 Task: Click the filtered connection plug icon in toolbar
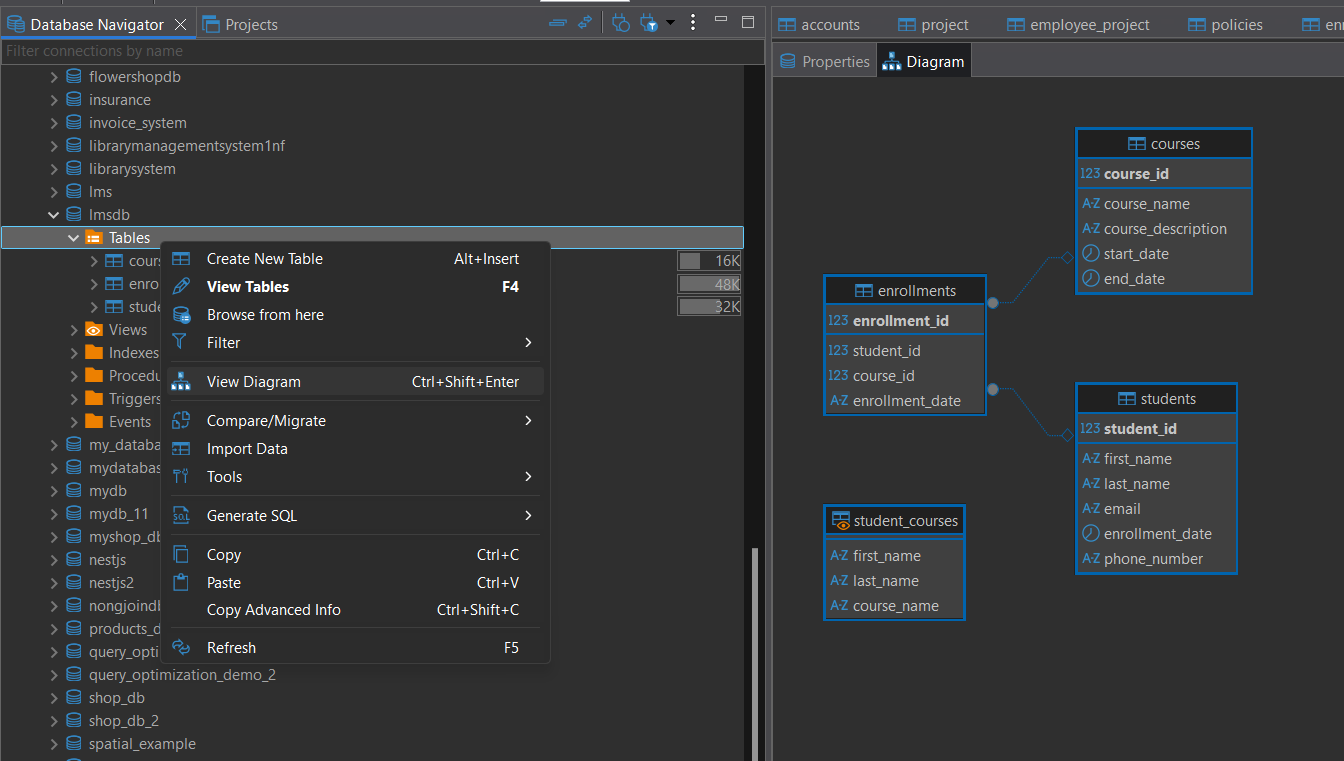pyautogui.click(x=647, y=22)
